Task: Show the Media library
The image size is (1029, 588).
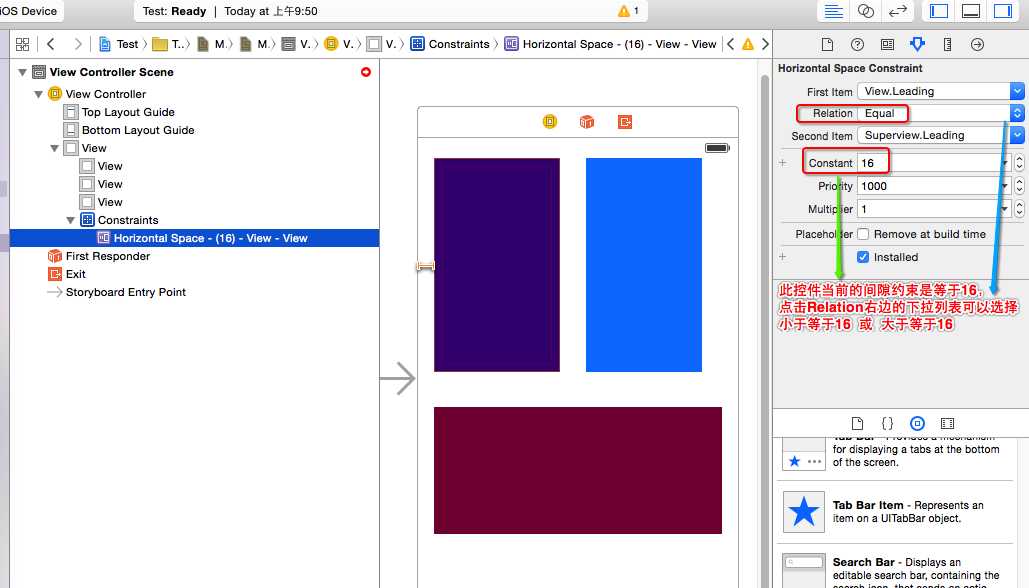Action: click(948, 423)
